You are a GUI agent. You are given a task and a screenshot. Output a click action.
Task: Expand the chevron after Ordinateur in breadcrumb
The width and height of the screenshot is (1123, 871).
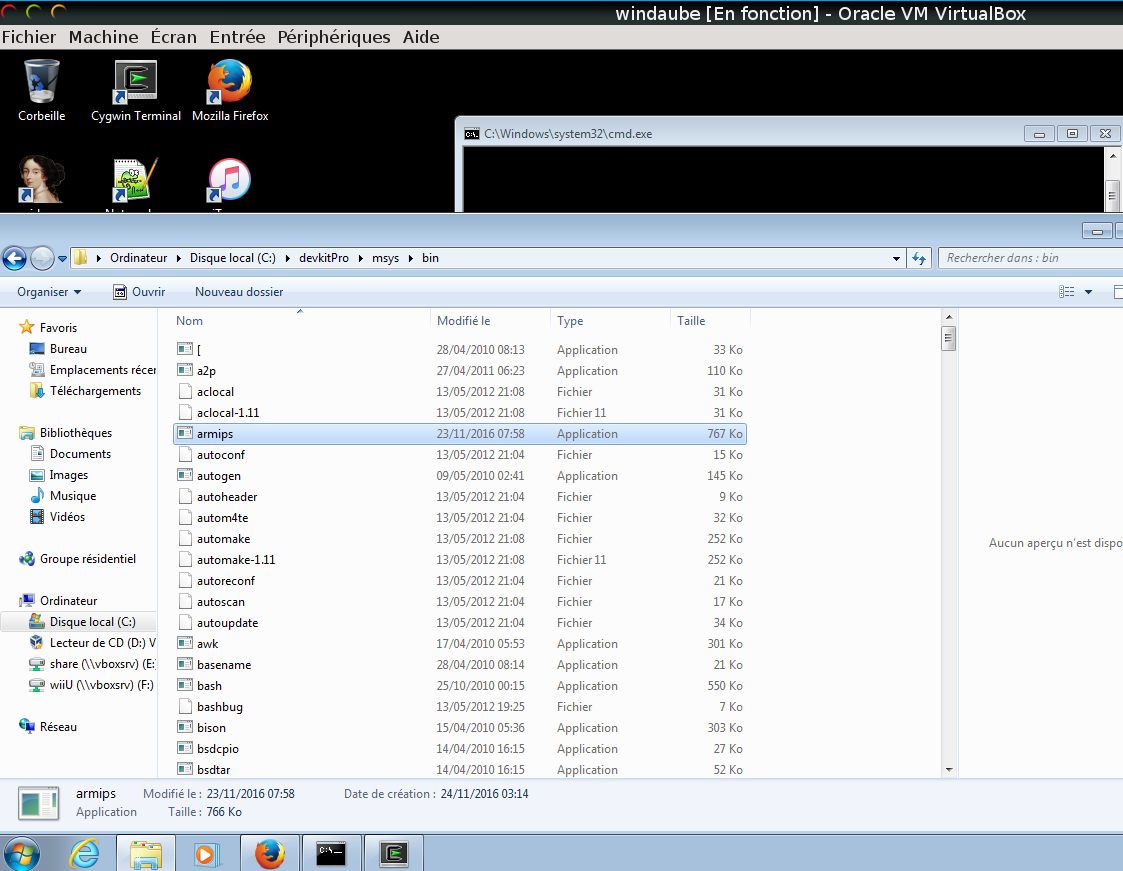click(179, 258)
